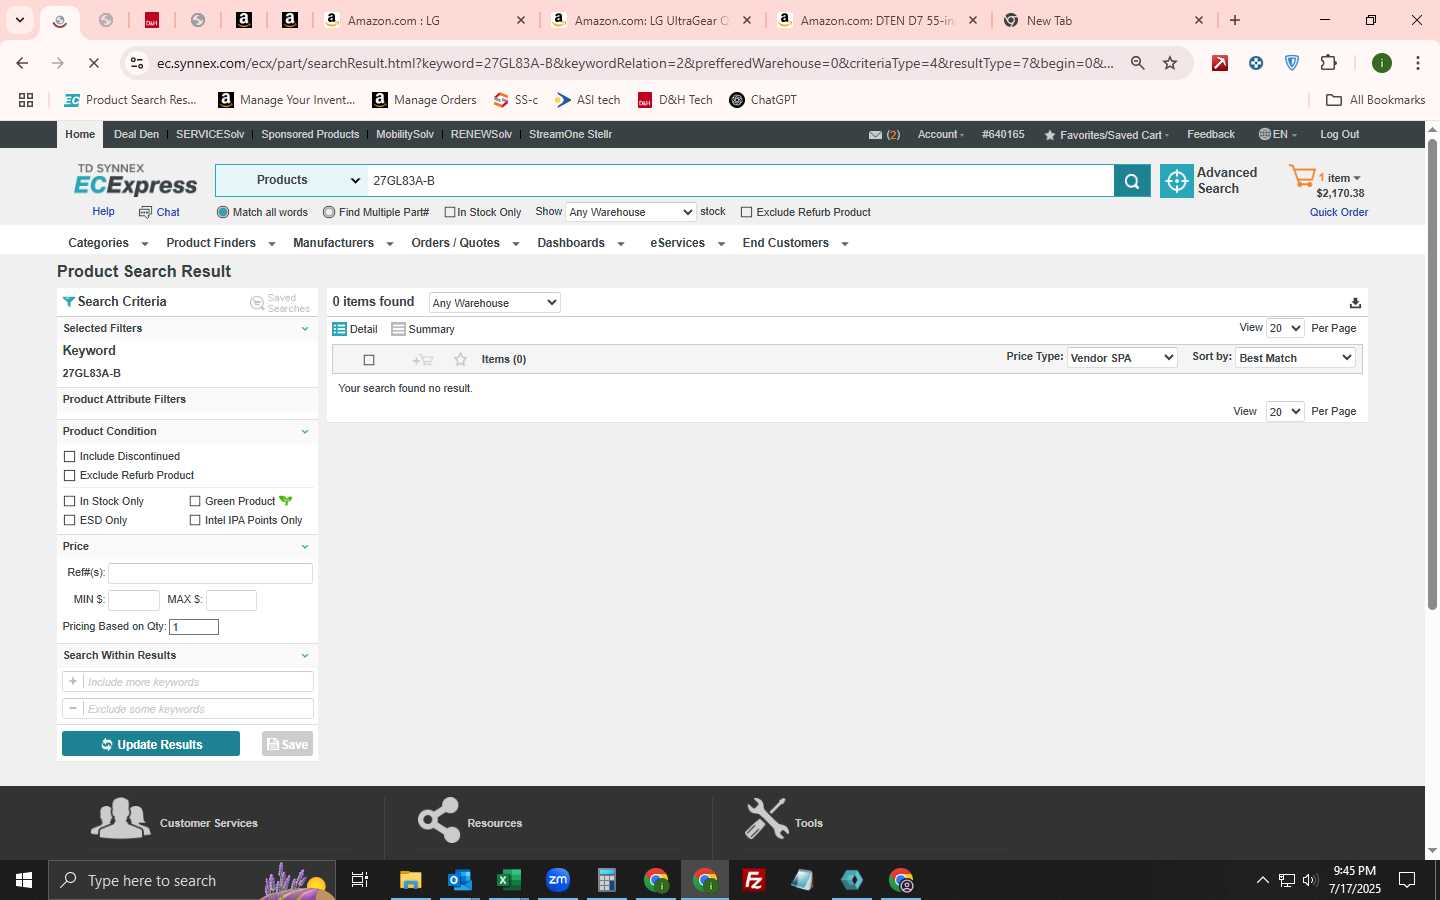The width and height of the screenshot is (1440, 900).
Task: Click the Log Out link
Action: [1339, 134]
